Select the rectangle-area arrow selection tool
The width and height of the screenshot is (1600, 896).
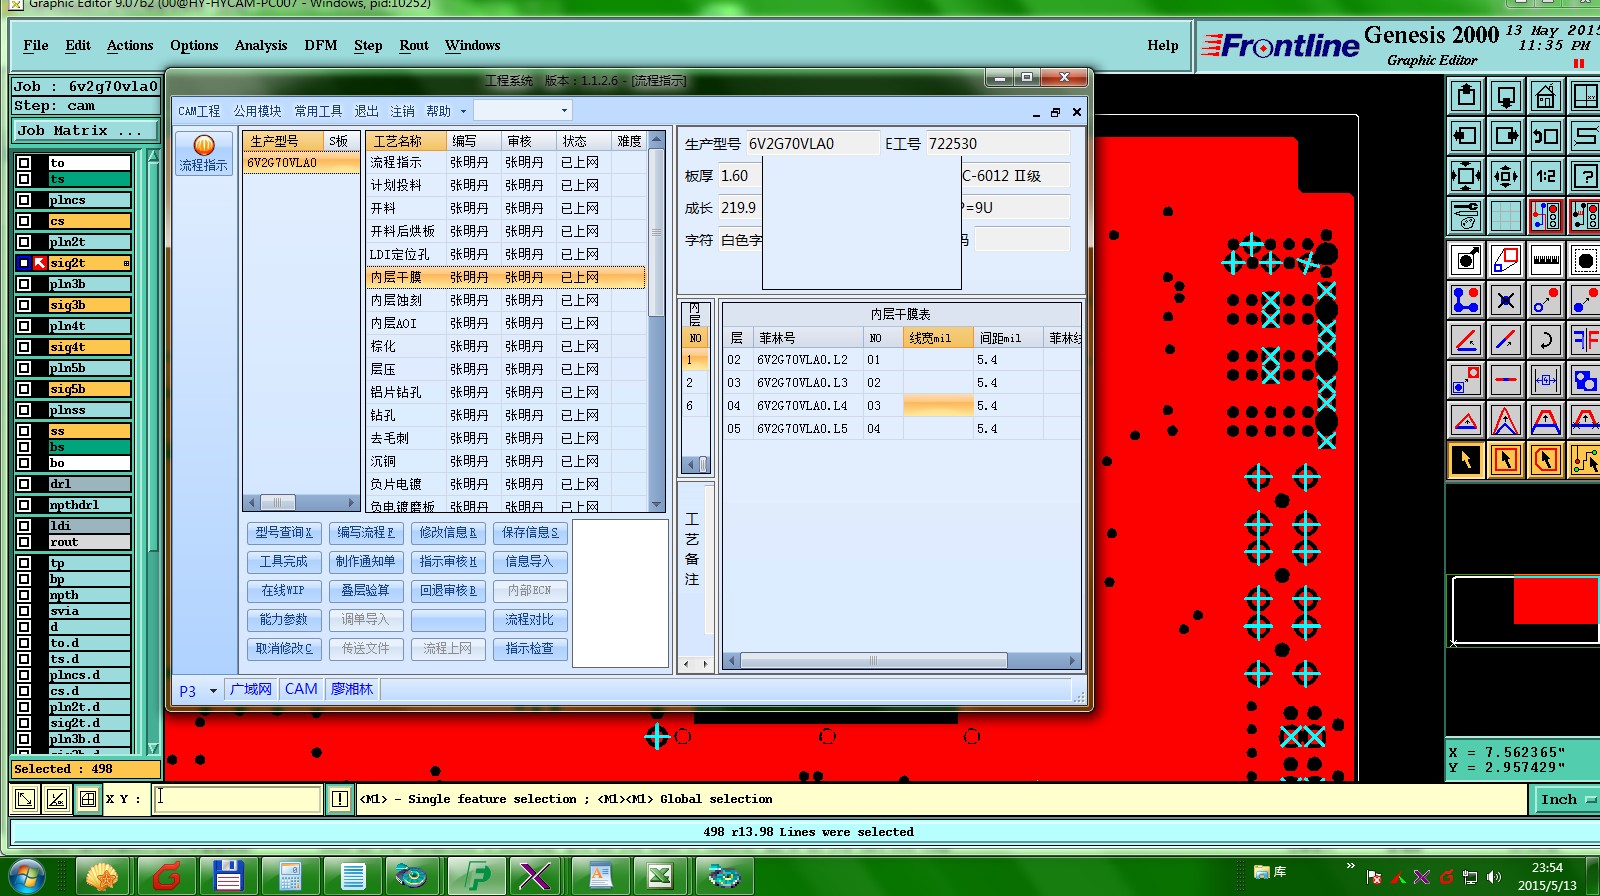[x=1505, y=460]
